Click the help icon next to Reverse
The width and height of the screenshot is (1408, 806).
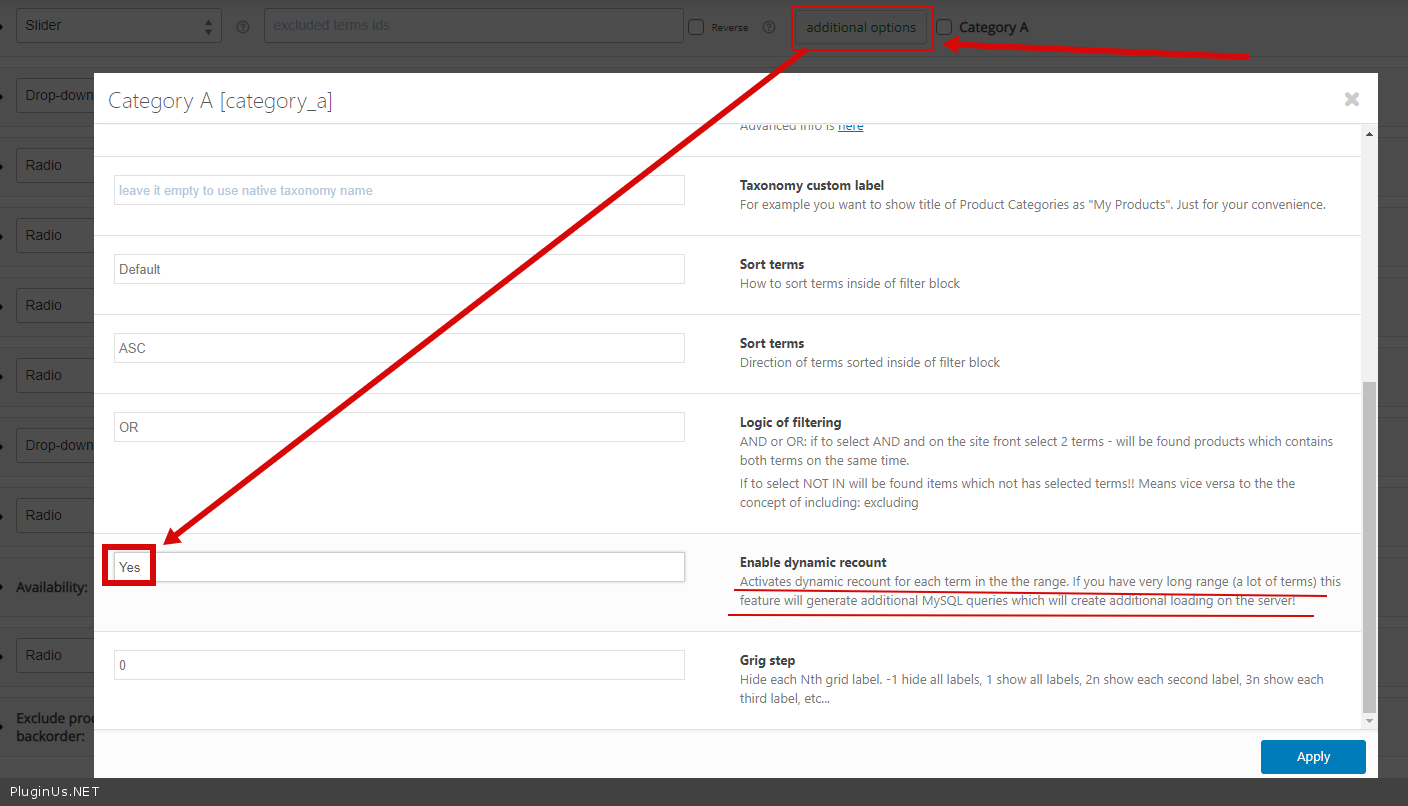pyautogui.click(x=769, y=27)
